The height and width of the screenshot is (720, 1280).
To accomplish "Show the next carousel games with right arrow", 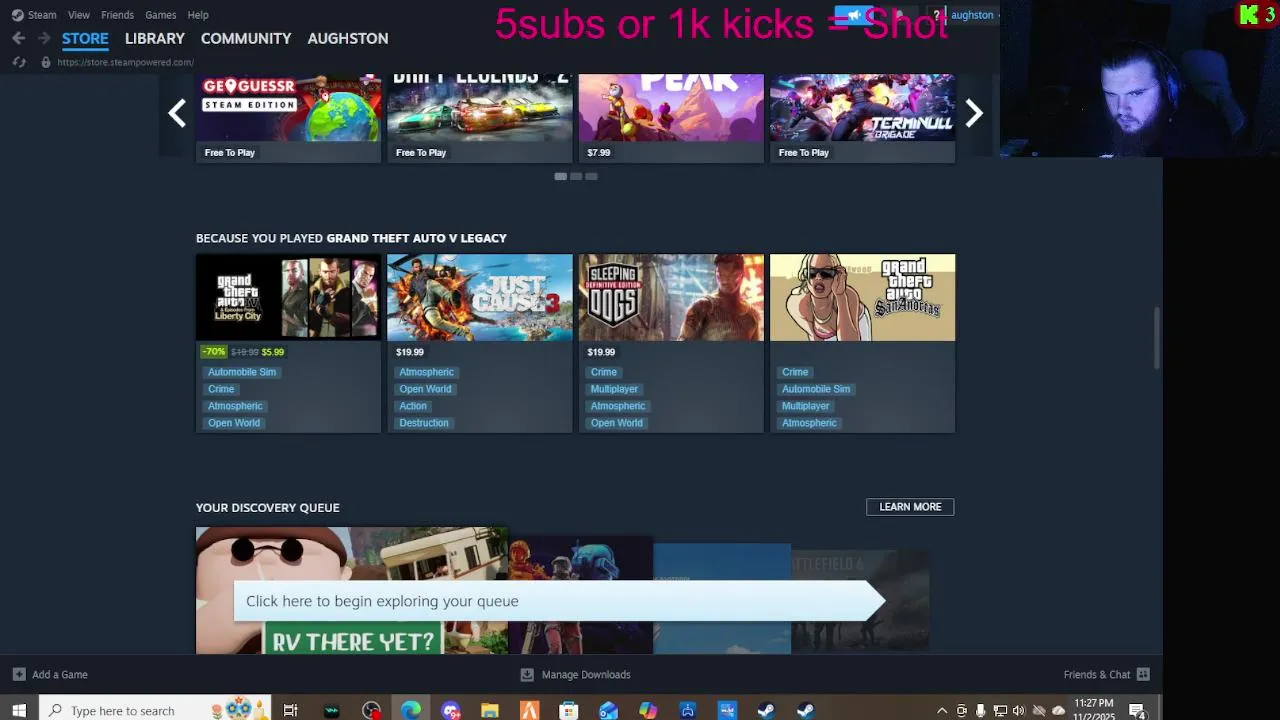I will 974,113.
